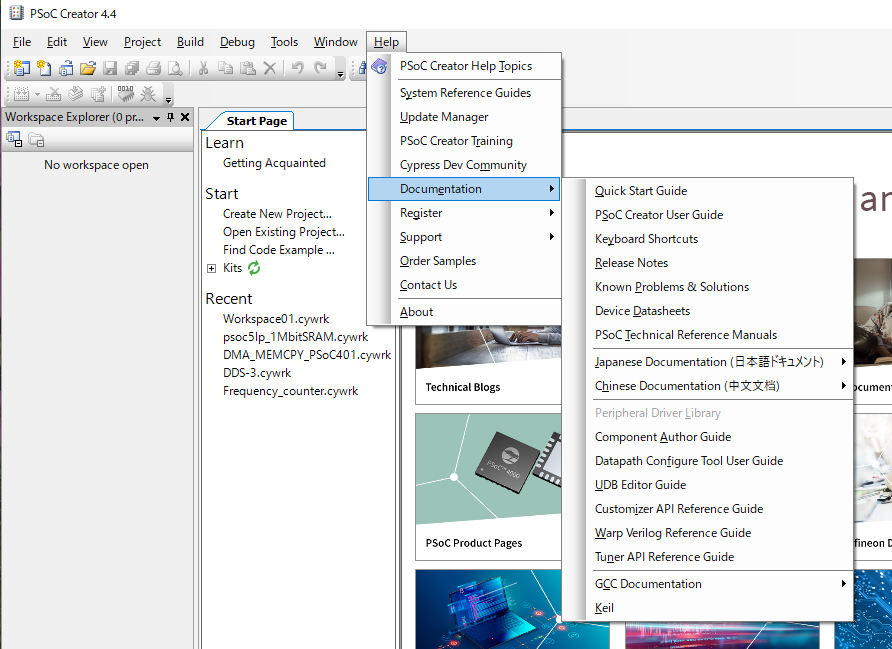Image resolution: width=892 pixels, height=649 pixels.
Task: Click the Cut scissors icon
Action: (203, 68)
